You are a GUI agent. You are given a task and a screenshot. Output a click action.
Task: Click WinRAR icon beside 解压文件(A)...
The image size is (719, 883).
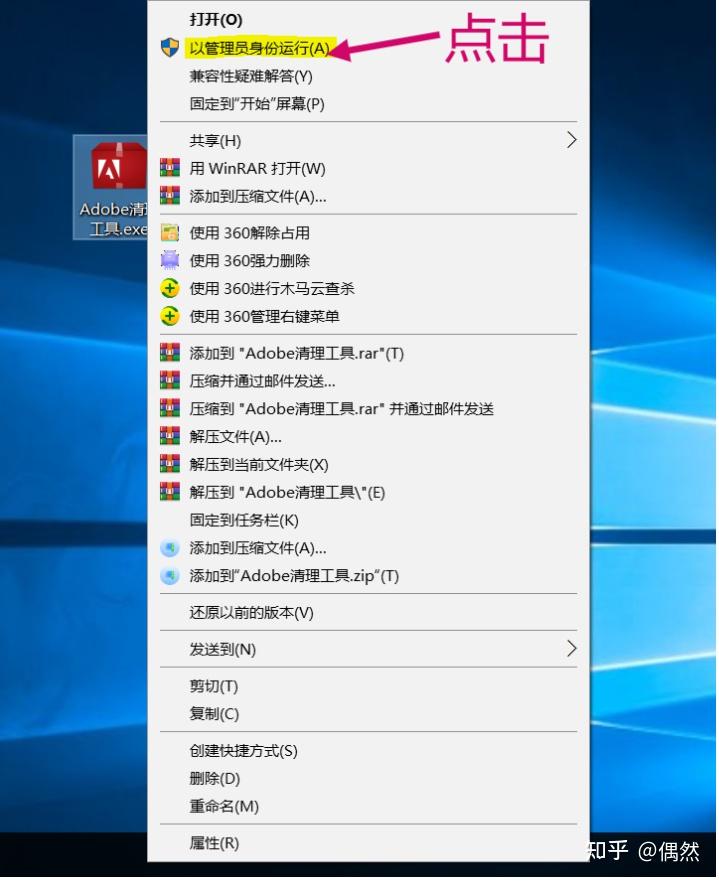(x=169, y=435)
